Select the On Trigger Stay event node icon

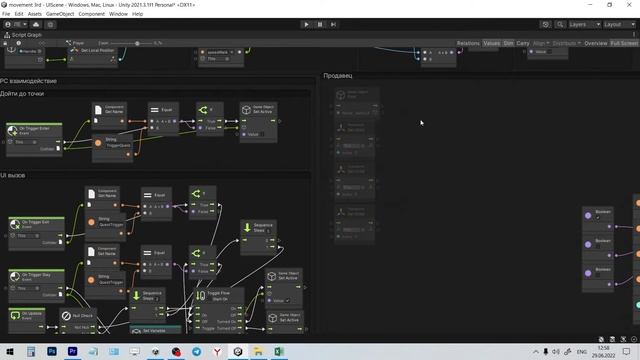point(15,277)
